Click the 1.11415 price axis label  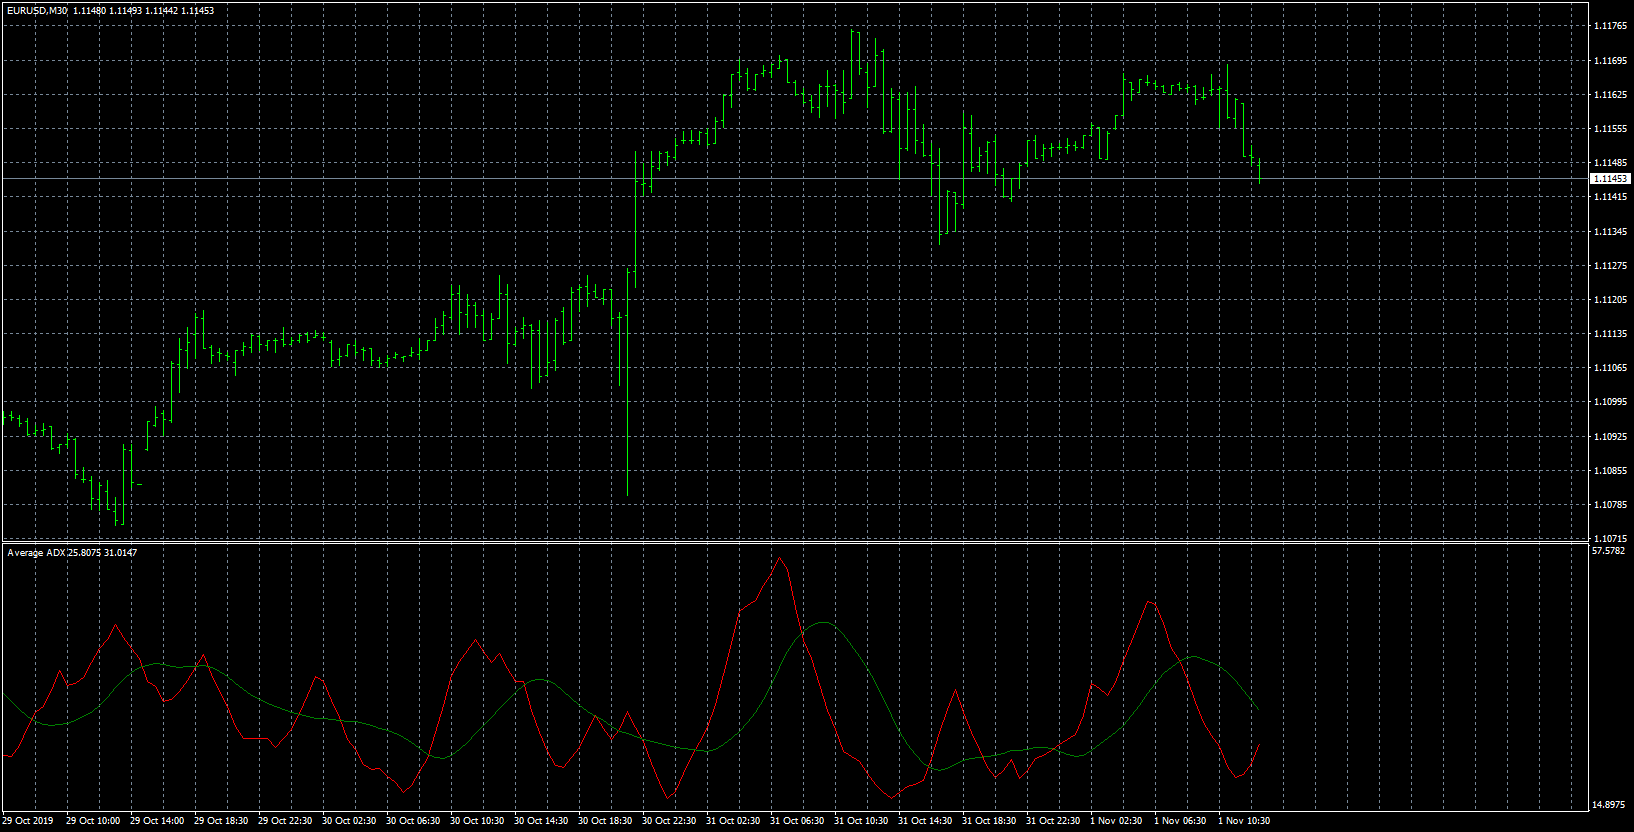coord(1610,197)
